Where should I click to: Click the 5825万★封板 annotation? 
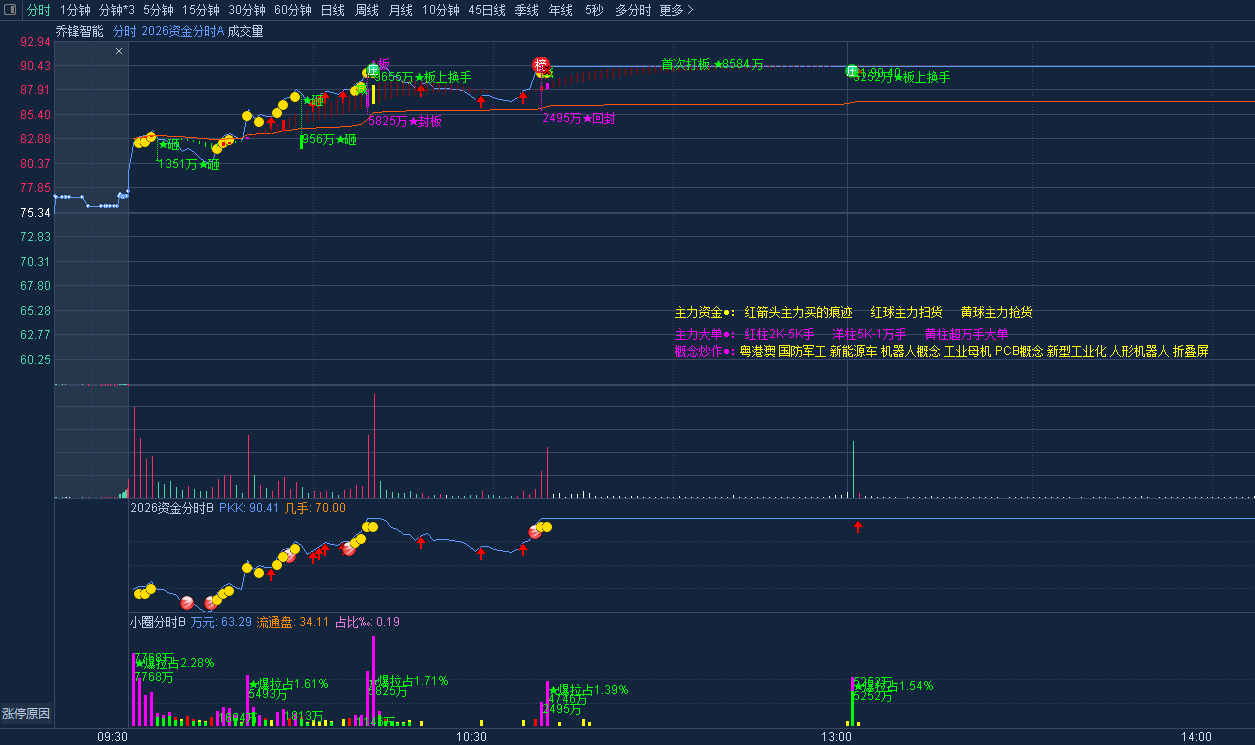(x=405, y=121)
